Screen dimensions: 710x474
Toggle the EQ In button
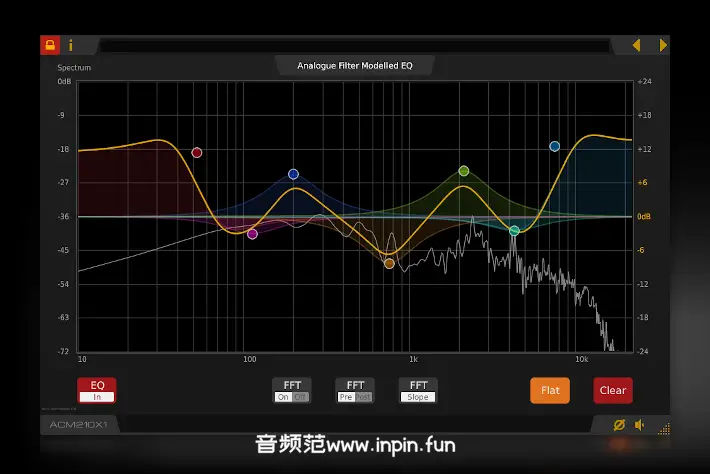(x=97, y=390)
